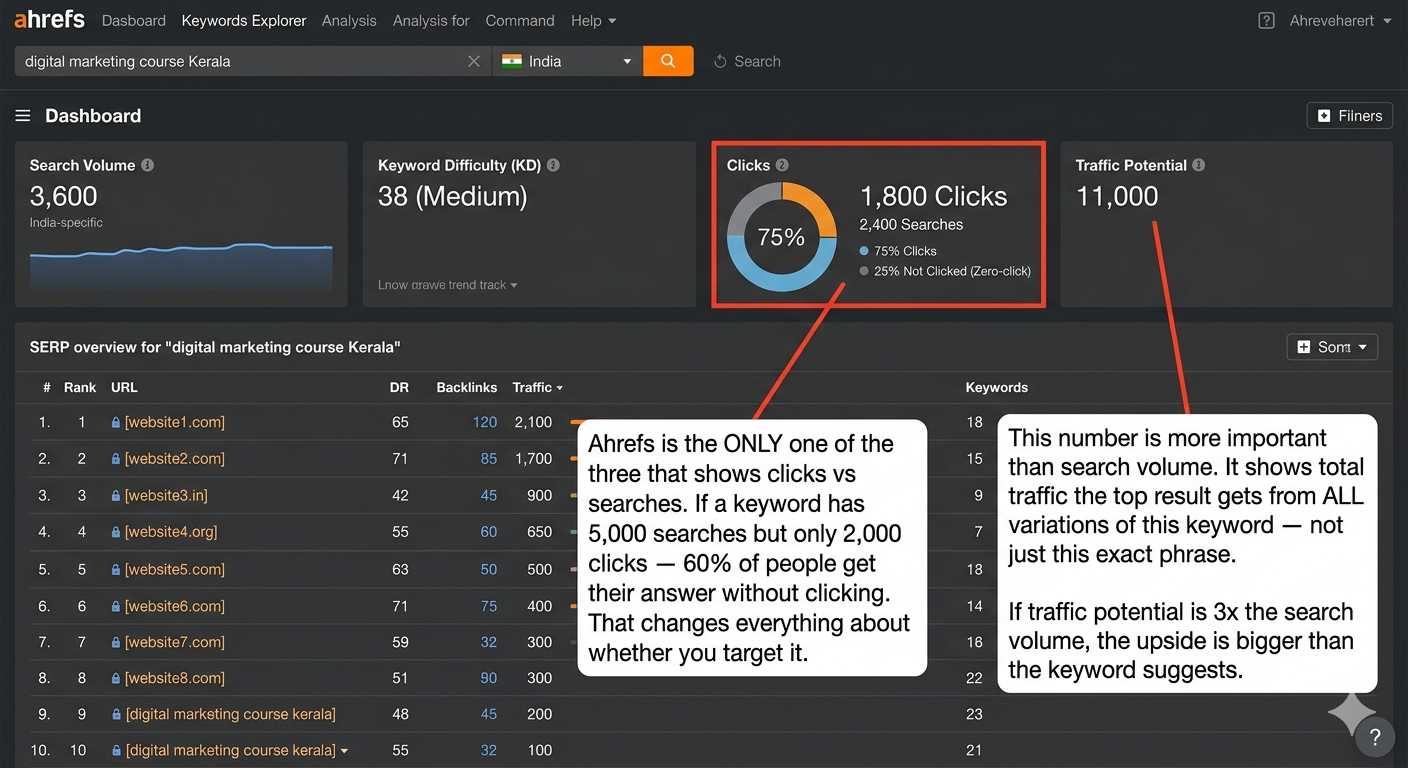The image size is (1408, 768).
Task: Sort by the Traffic column header
Action: tap(537, 387)
